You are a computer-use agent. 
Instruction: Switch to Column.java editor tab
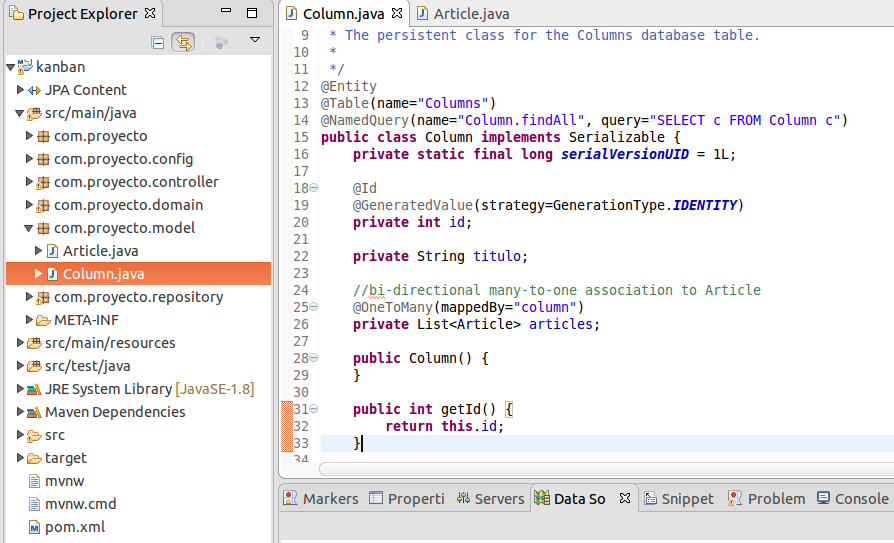pos(343,14)
